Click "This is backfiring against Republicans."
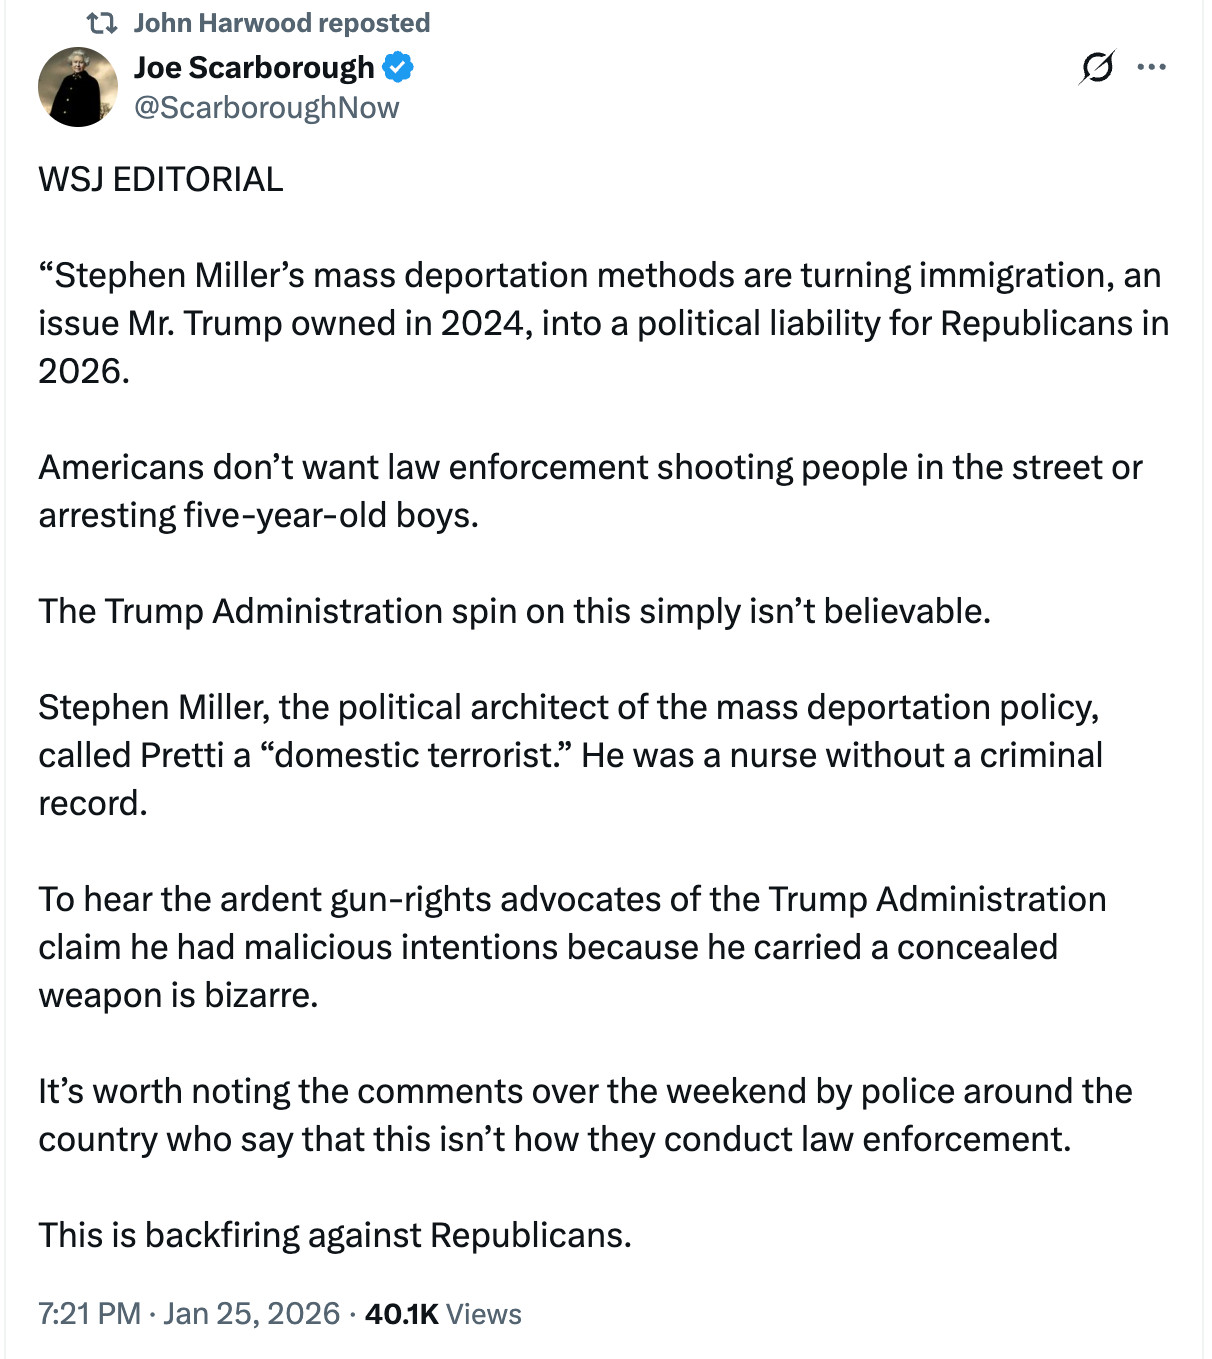 [x=335, y=1235]
